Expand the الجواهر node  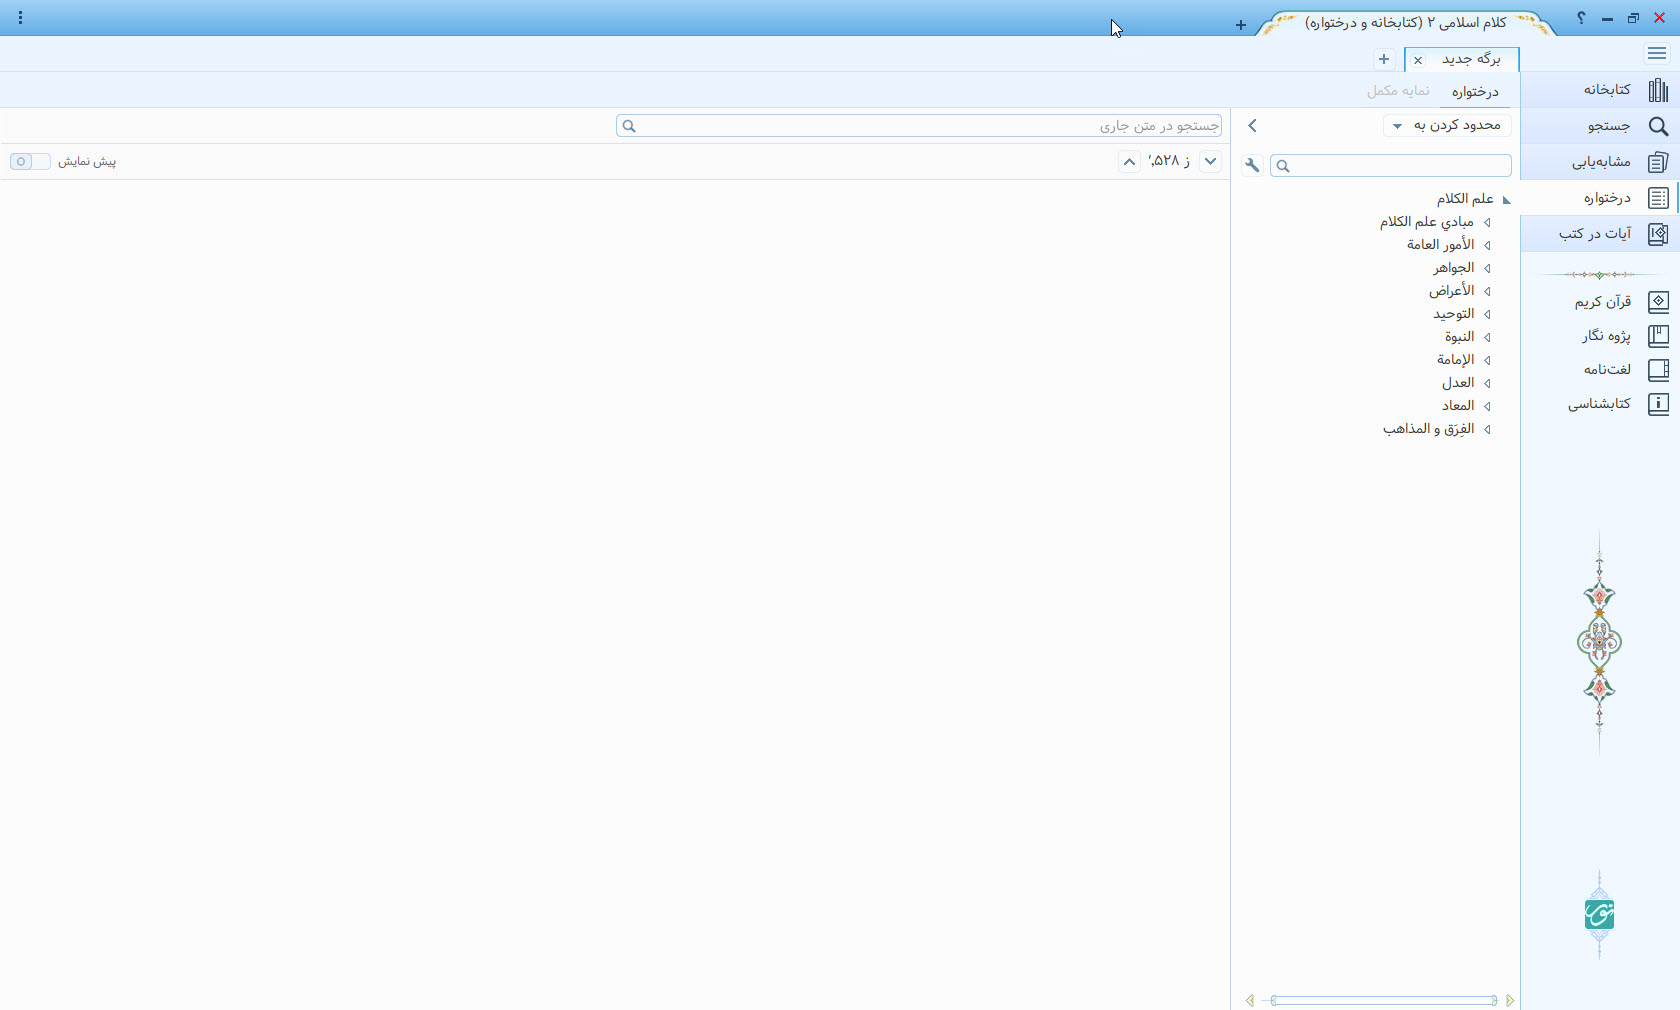click(x=1487, y=269)
